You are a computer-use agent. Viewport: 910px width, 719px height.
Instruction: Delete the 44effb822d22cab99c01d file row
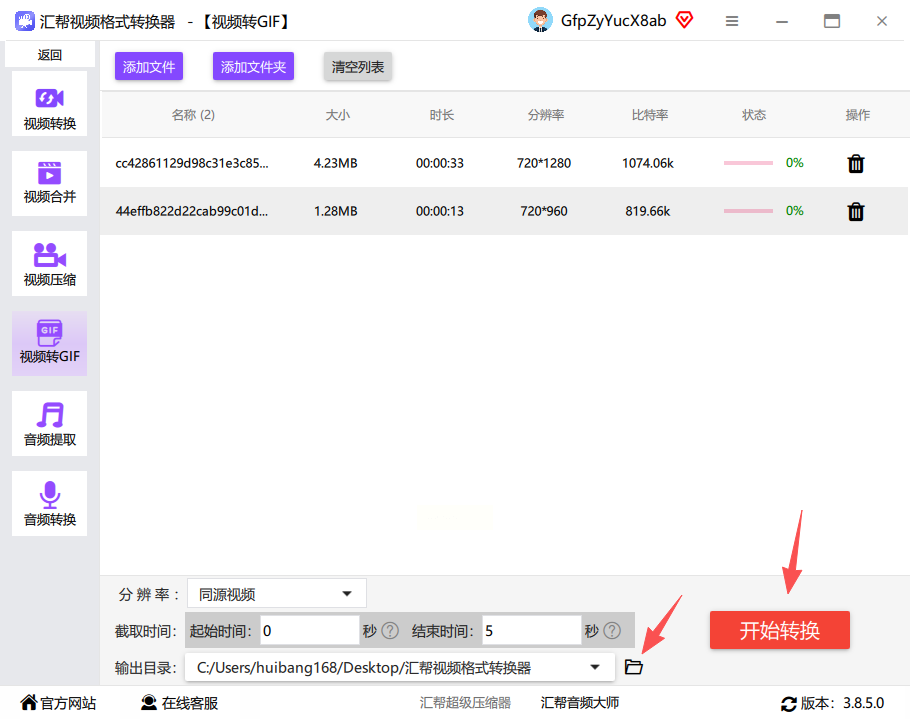(x=856, y=211)
